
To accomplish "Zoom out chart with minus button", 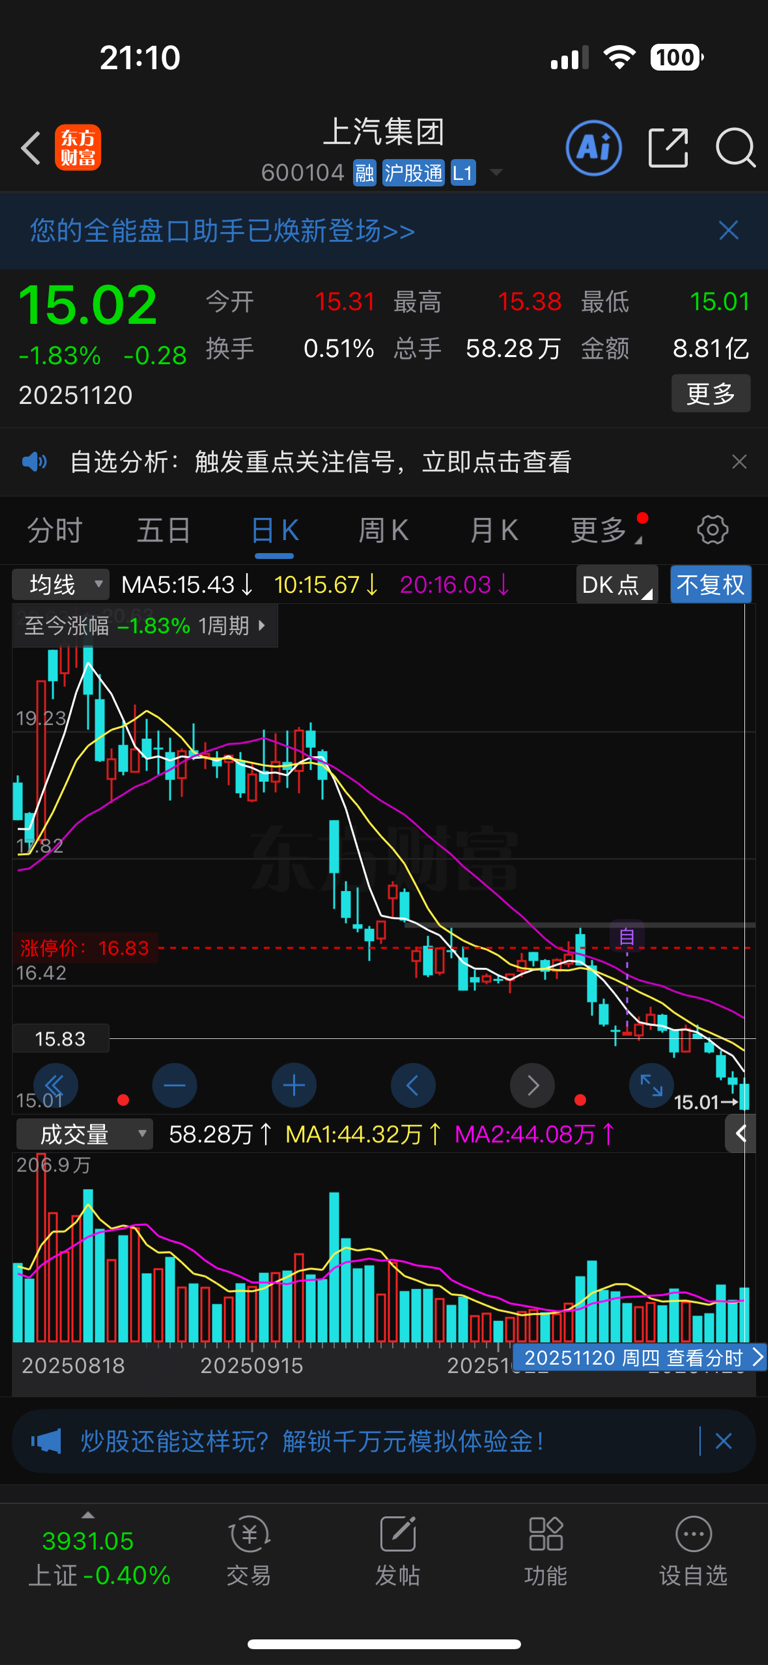I will [x=175, y=1085].
